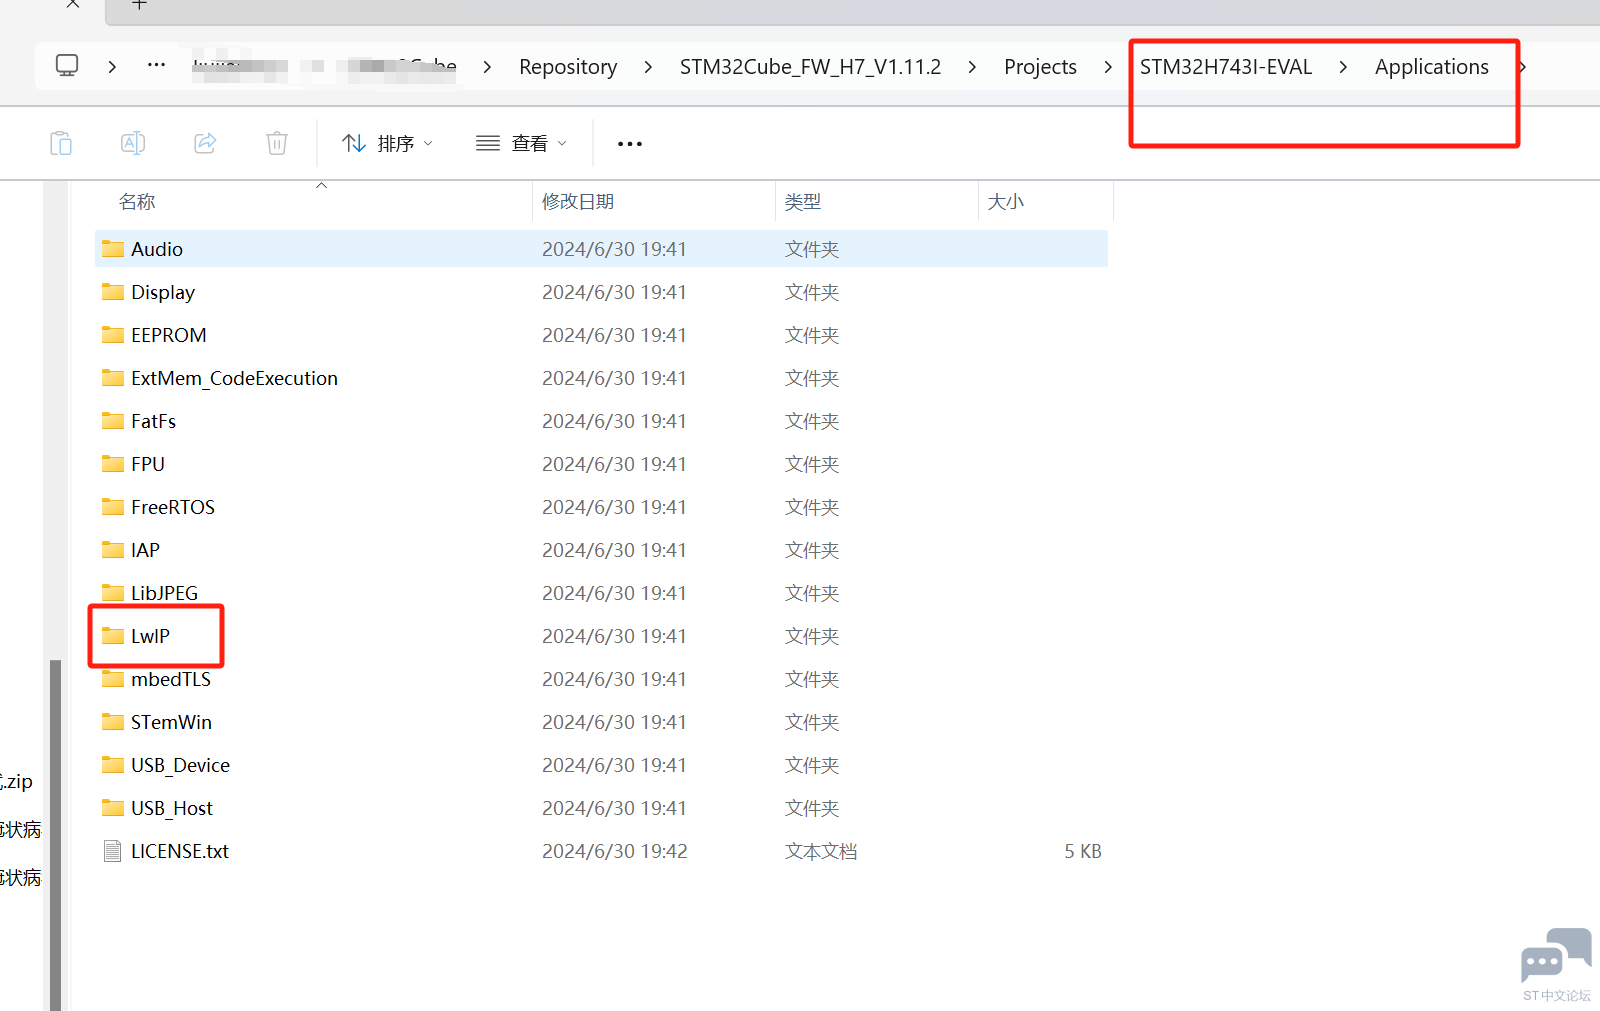1600x1011 pixels.
Task: Click the FPU folder name
Action: [x=148, y=464]
